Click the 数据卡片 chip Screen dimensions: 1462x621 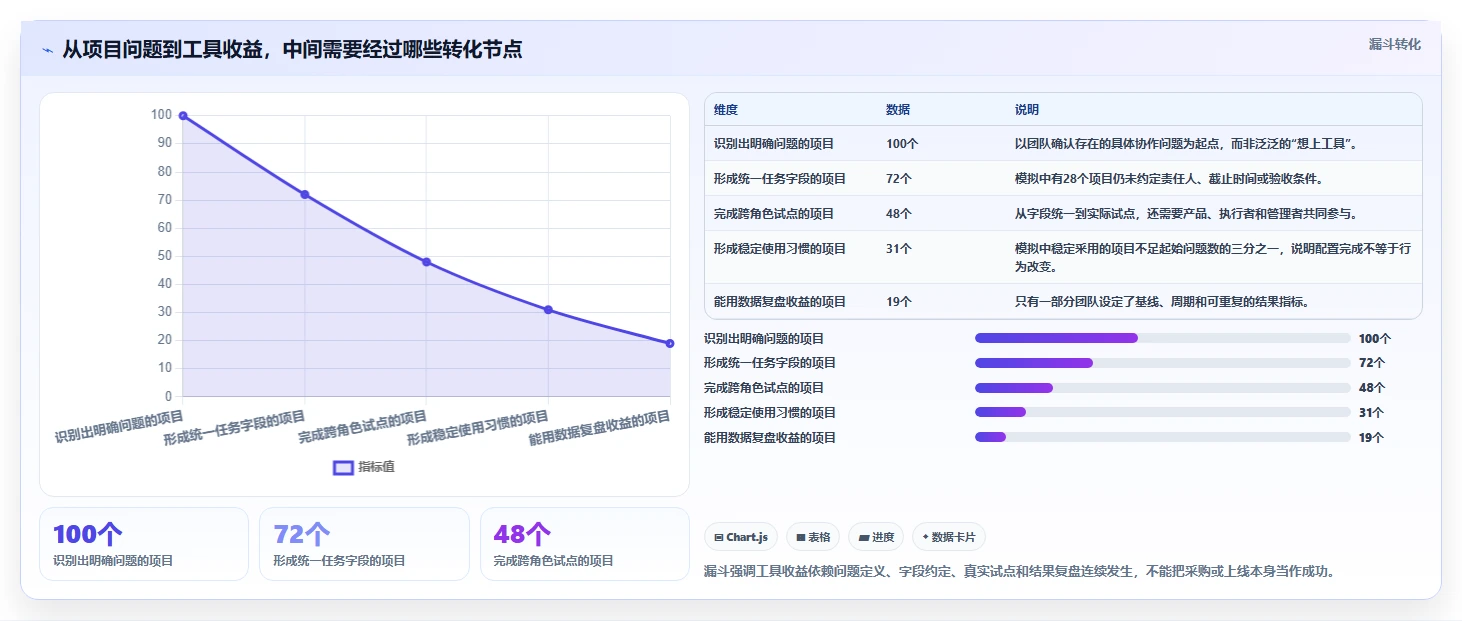pyautogui.click(x=949, y=537)
